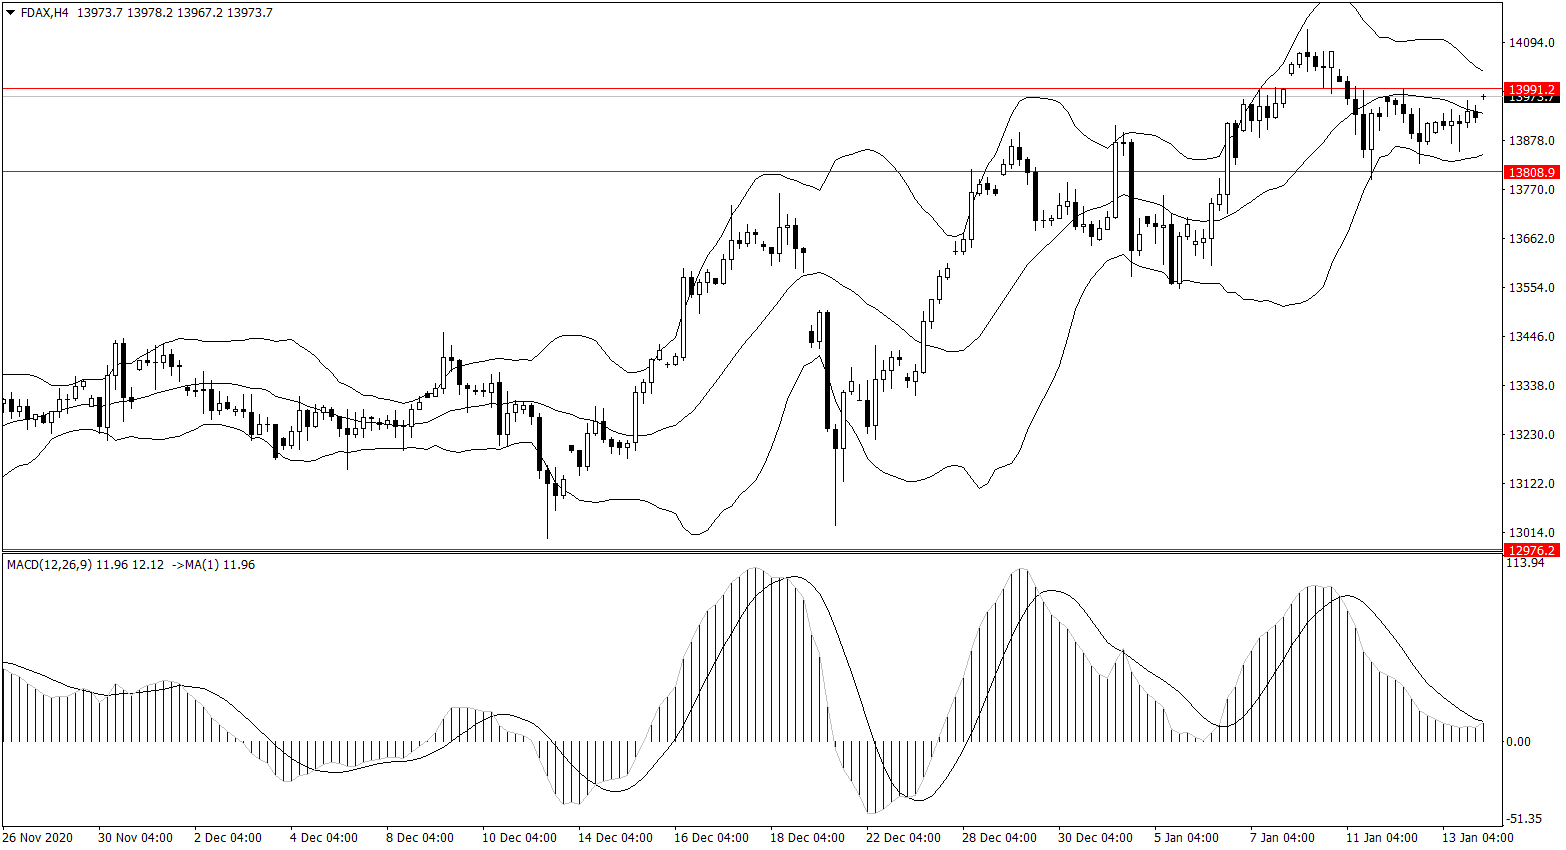The image size is (1566, 850).
Task: Click the FDAX,H4 symbol title
Action: point(44,13)
